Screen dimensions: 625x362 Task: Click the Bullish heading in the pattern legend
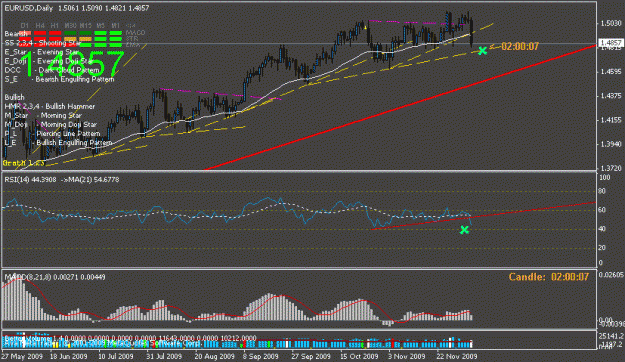click(x=14, y=97)
